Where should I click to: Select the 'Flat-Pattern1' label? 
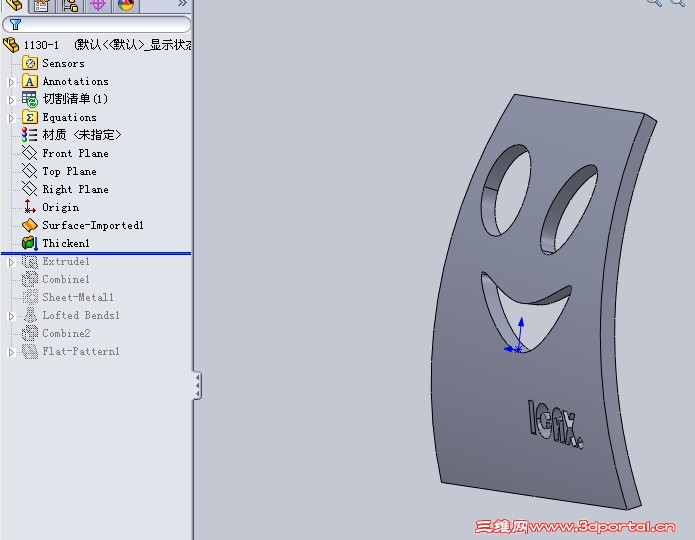[x=81, y=351]
